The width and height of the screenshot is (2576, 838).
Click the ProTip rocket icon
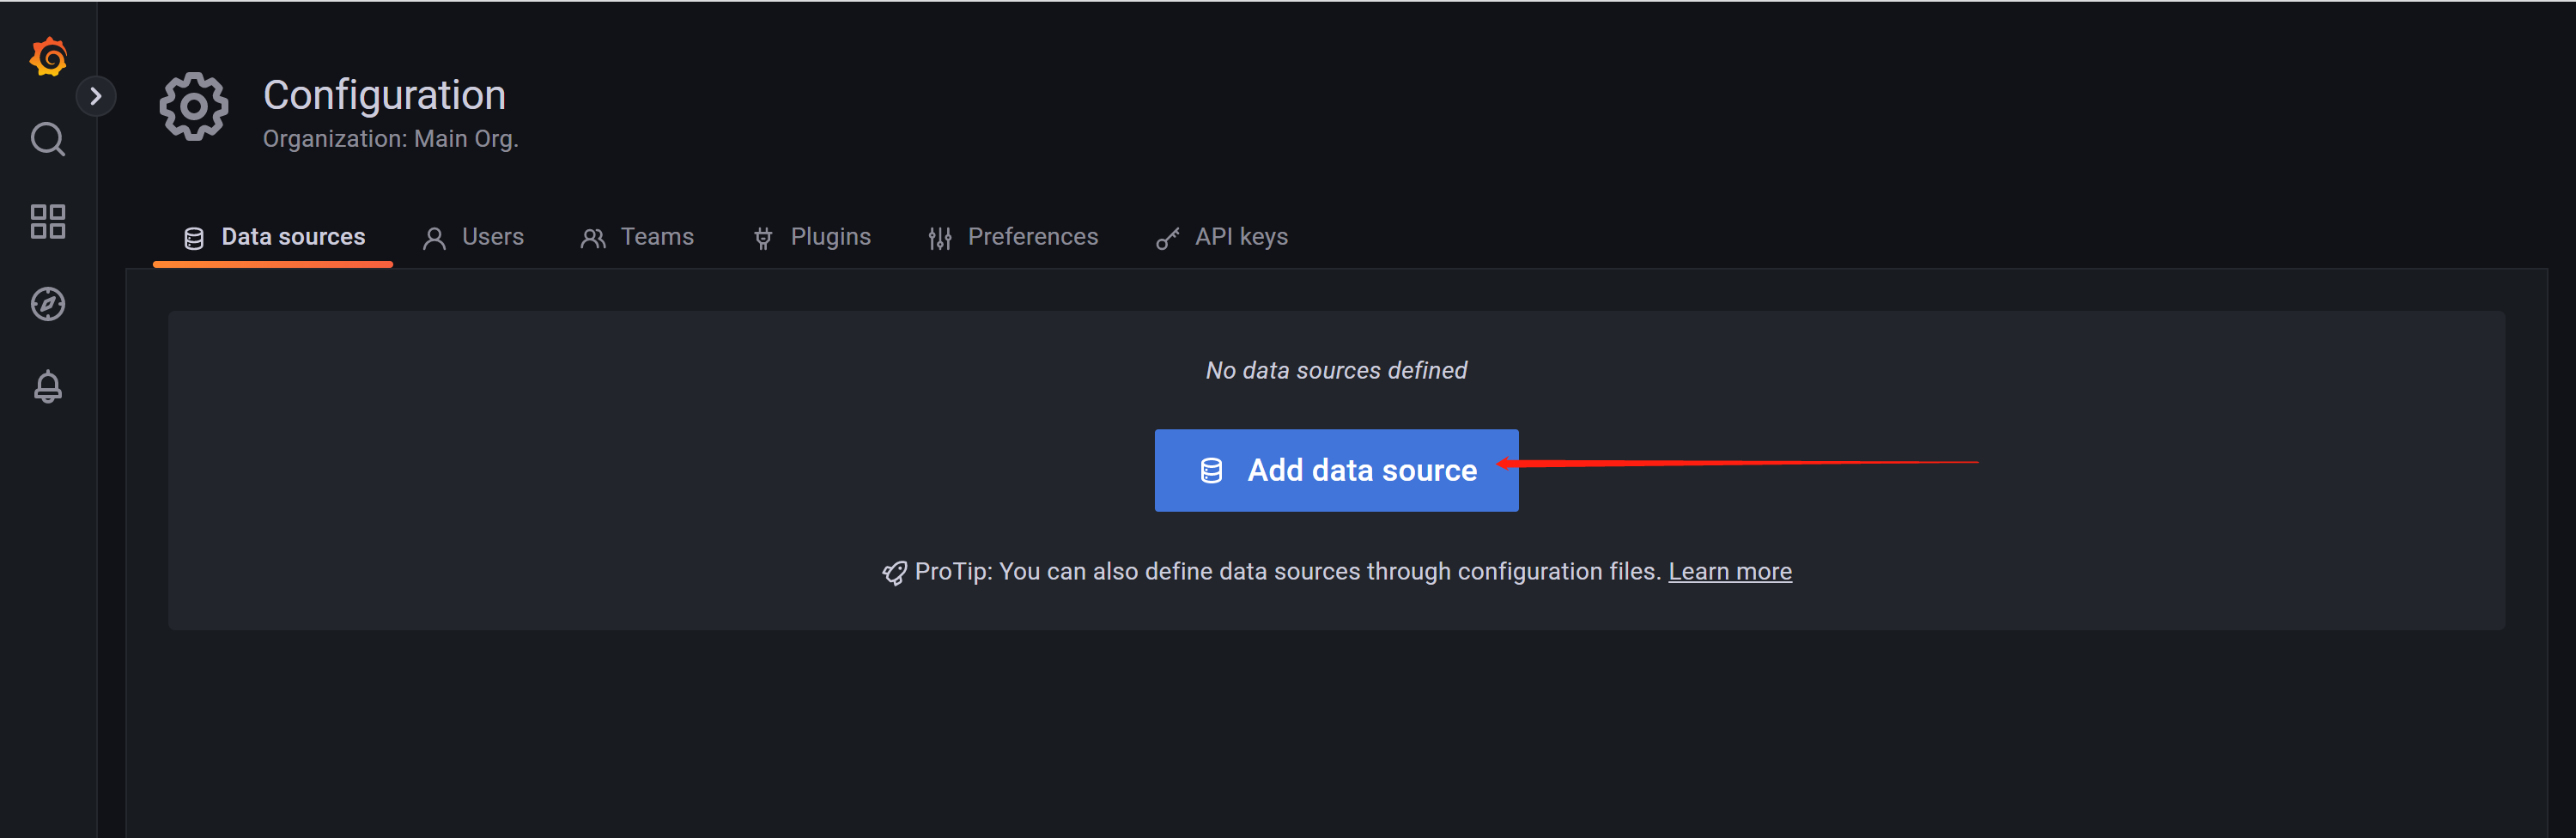[x=894, y=572]
